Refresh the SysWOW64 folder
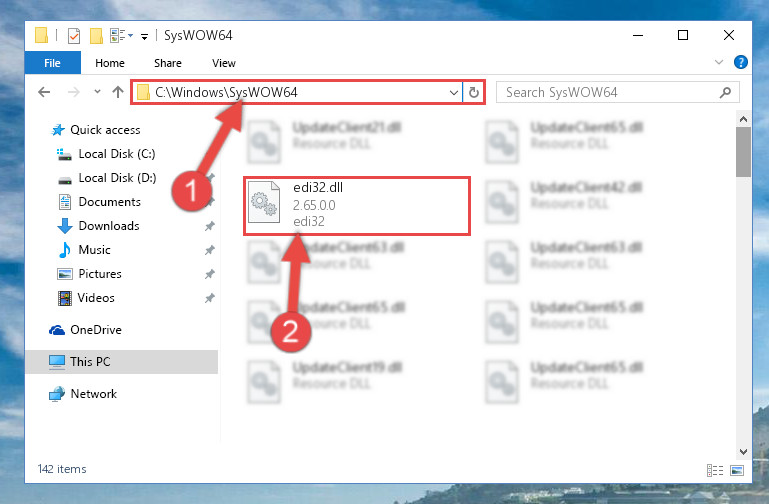The width and height of the screenshot is (769, 504). tap(473, 92)
